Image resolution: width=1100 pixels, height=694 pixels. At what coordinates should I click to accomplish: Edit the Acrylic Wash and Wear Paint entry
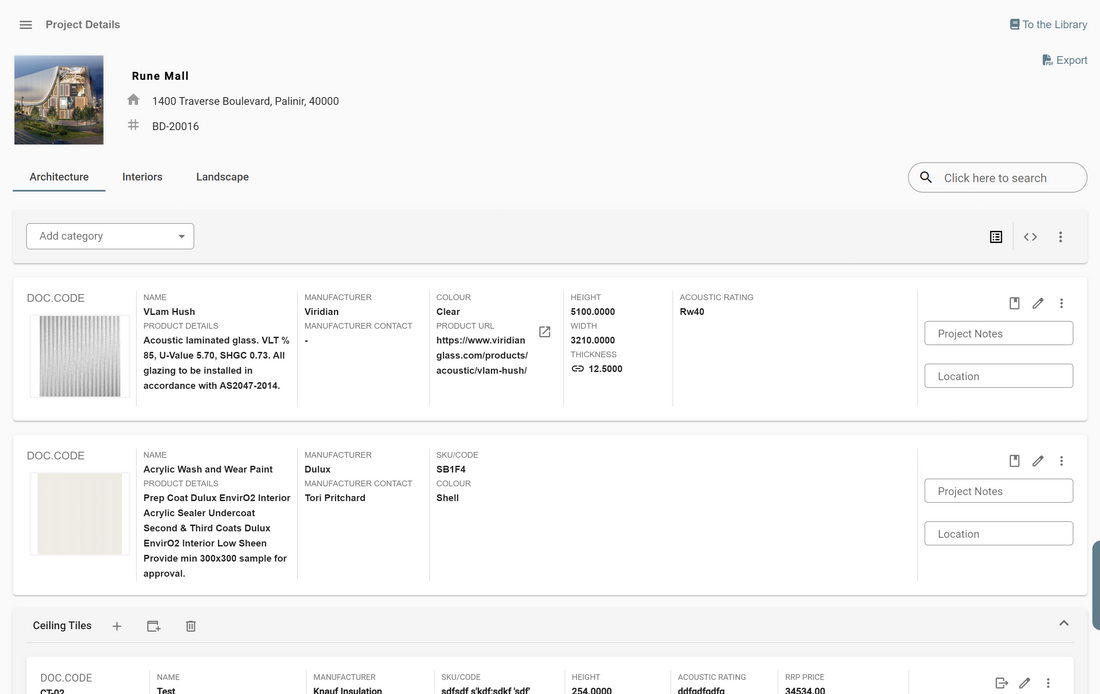(1038, 460)
